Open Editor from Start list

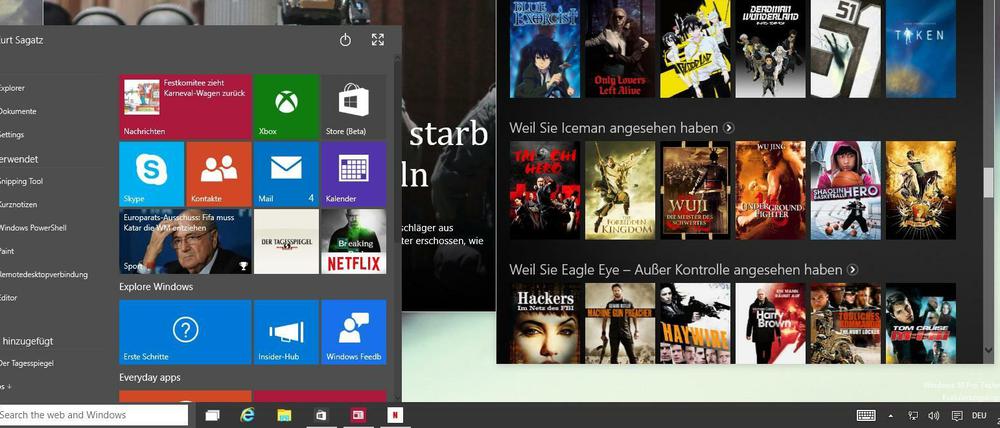[9, 298]
